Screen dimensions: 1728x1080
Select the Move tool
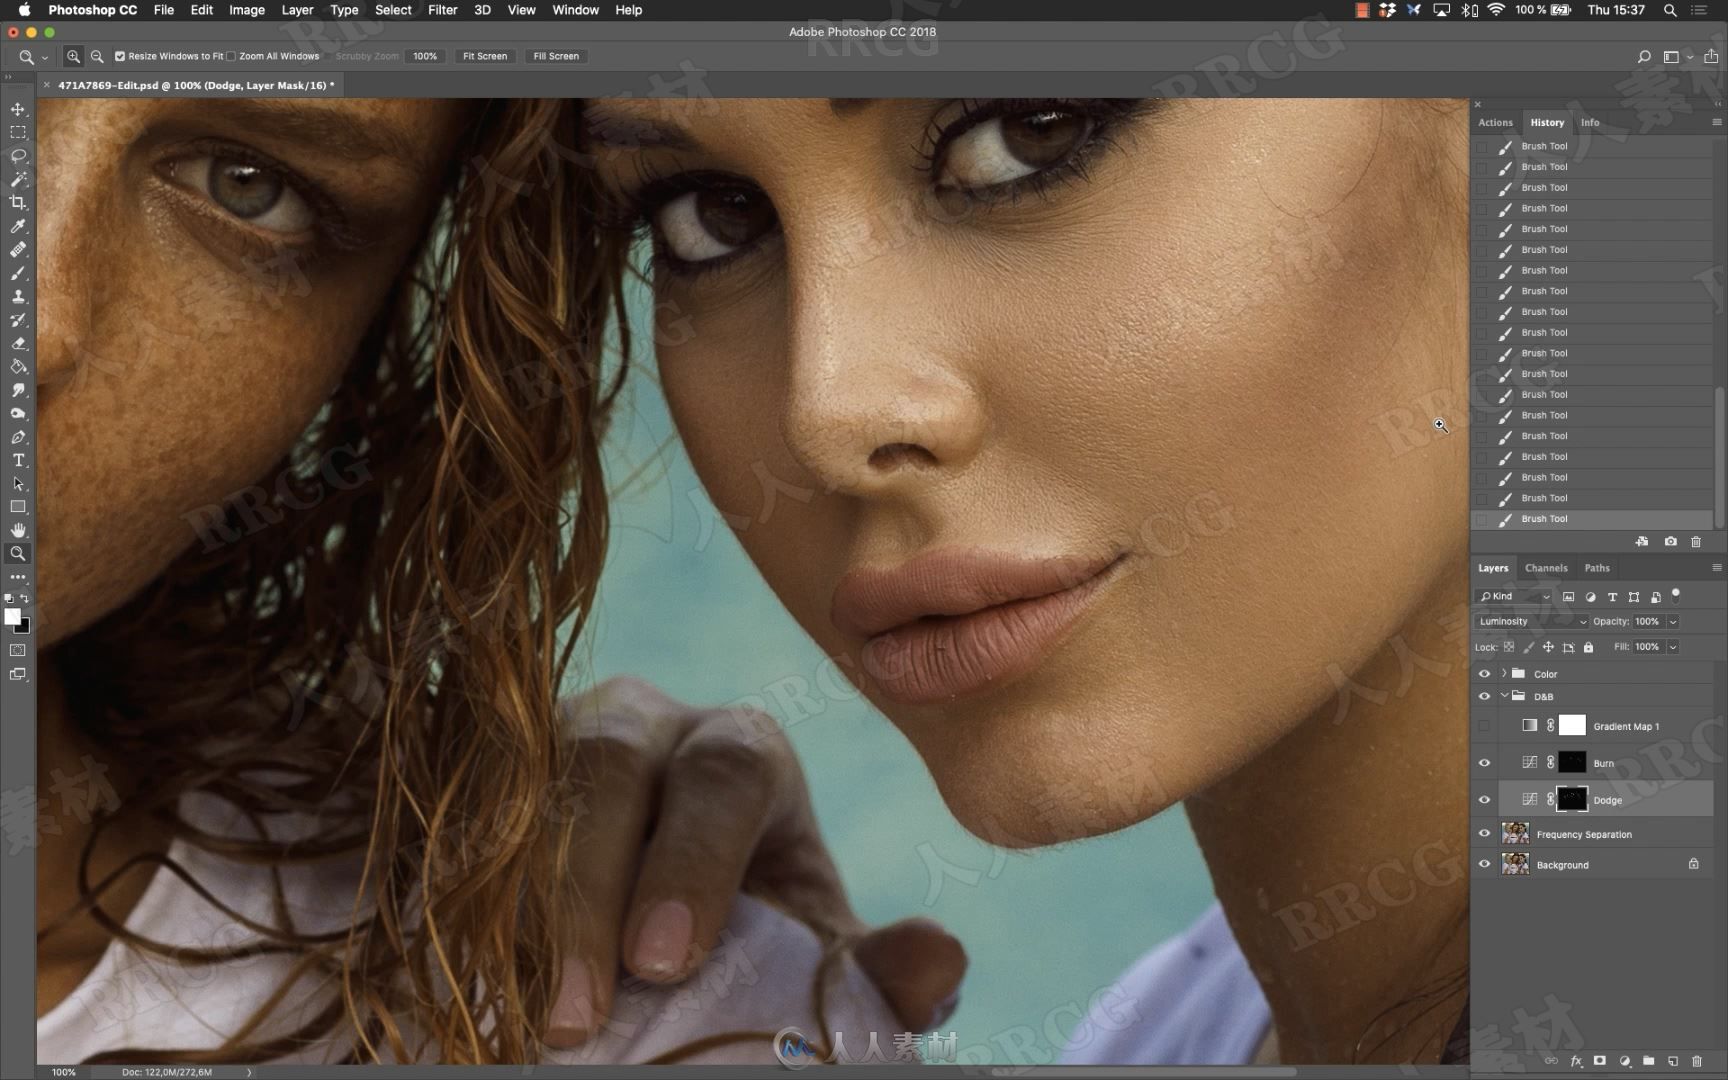pos(18,109)
